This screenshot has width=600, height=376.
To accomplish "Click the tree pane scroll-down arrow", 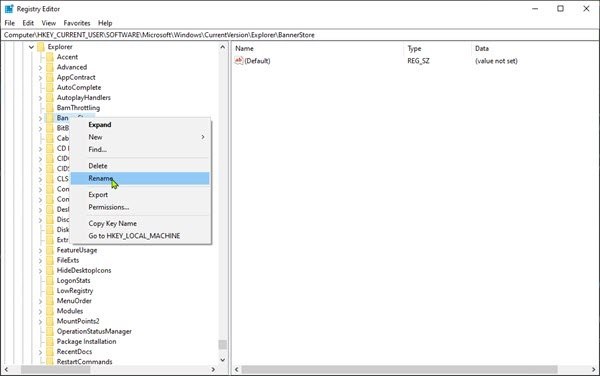I will [x=223, y=360].
